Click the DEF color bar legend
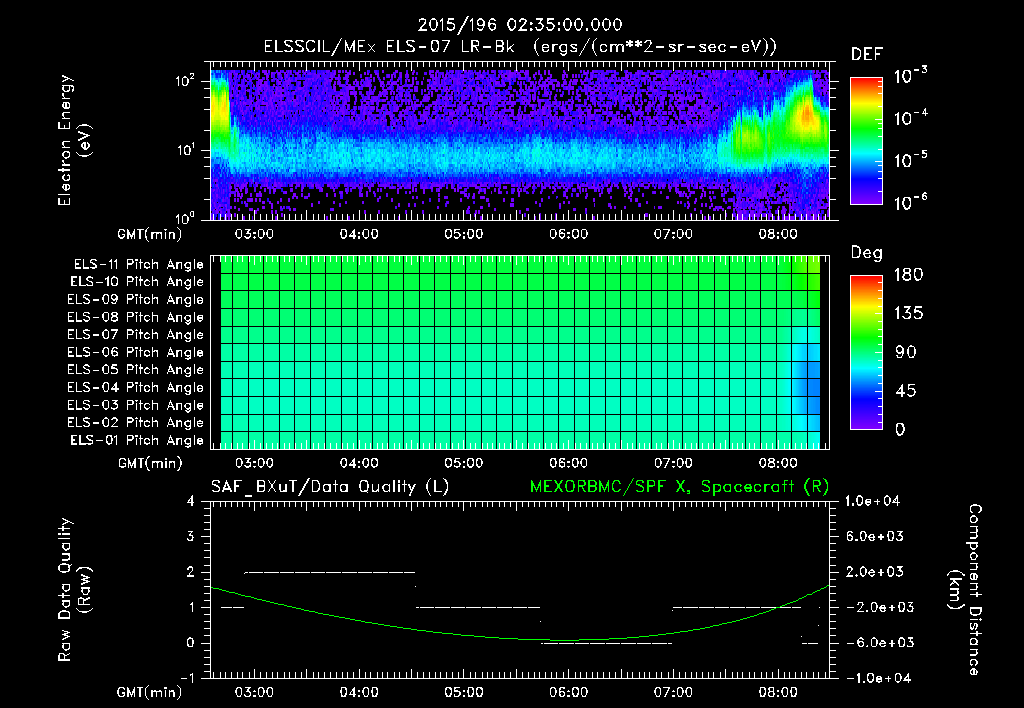1024x708 pixels. point(866,141)
